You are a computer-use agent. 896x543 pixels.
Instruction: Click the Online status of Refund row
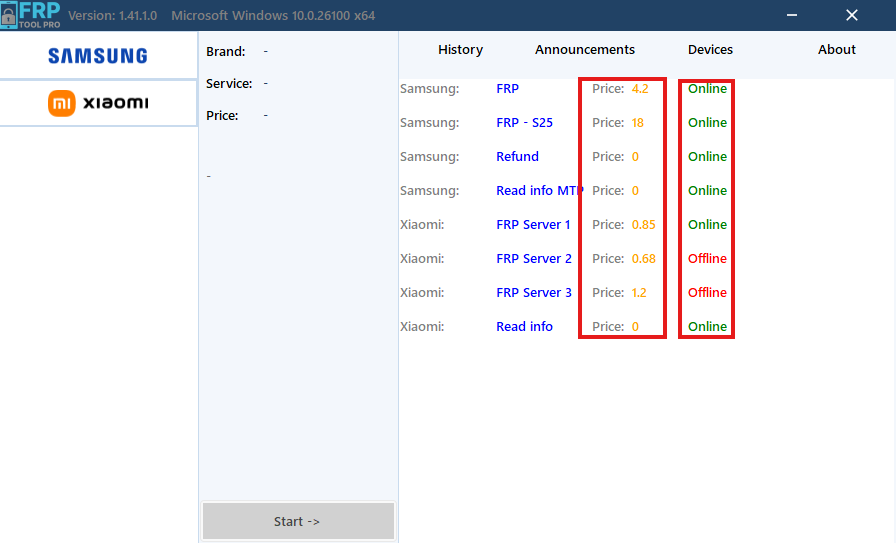707,157
